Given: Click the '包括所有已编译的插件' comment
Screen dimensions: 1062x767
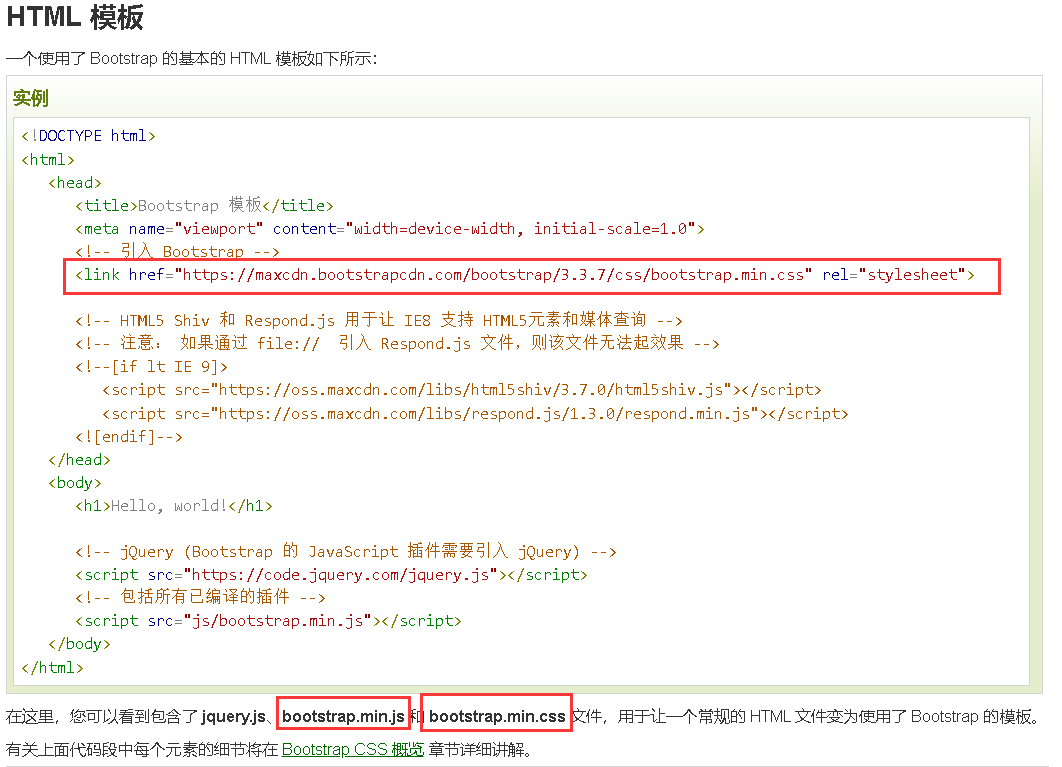Looking at the screenshot, I should tap(200, 597).
